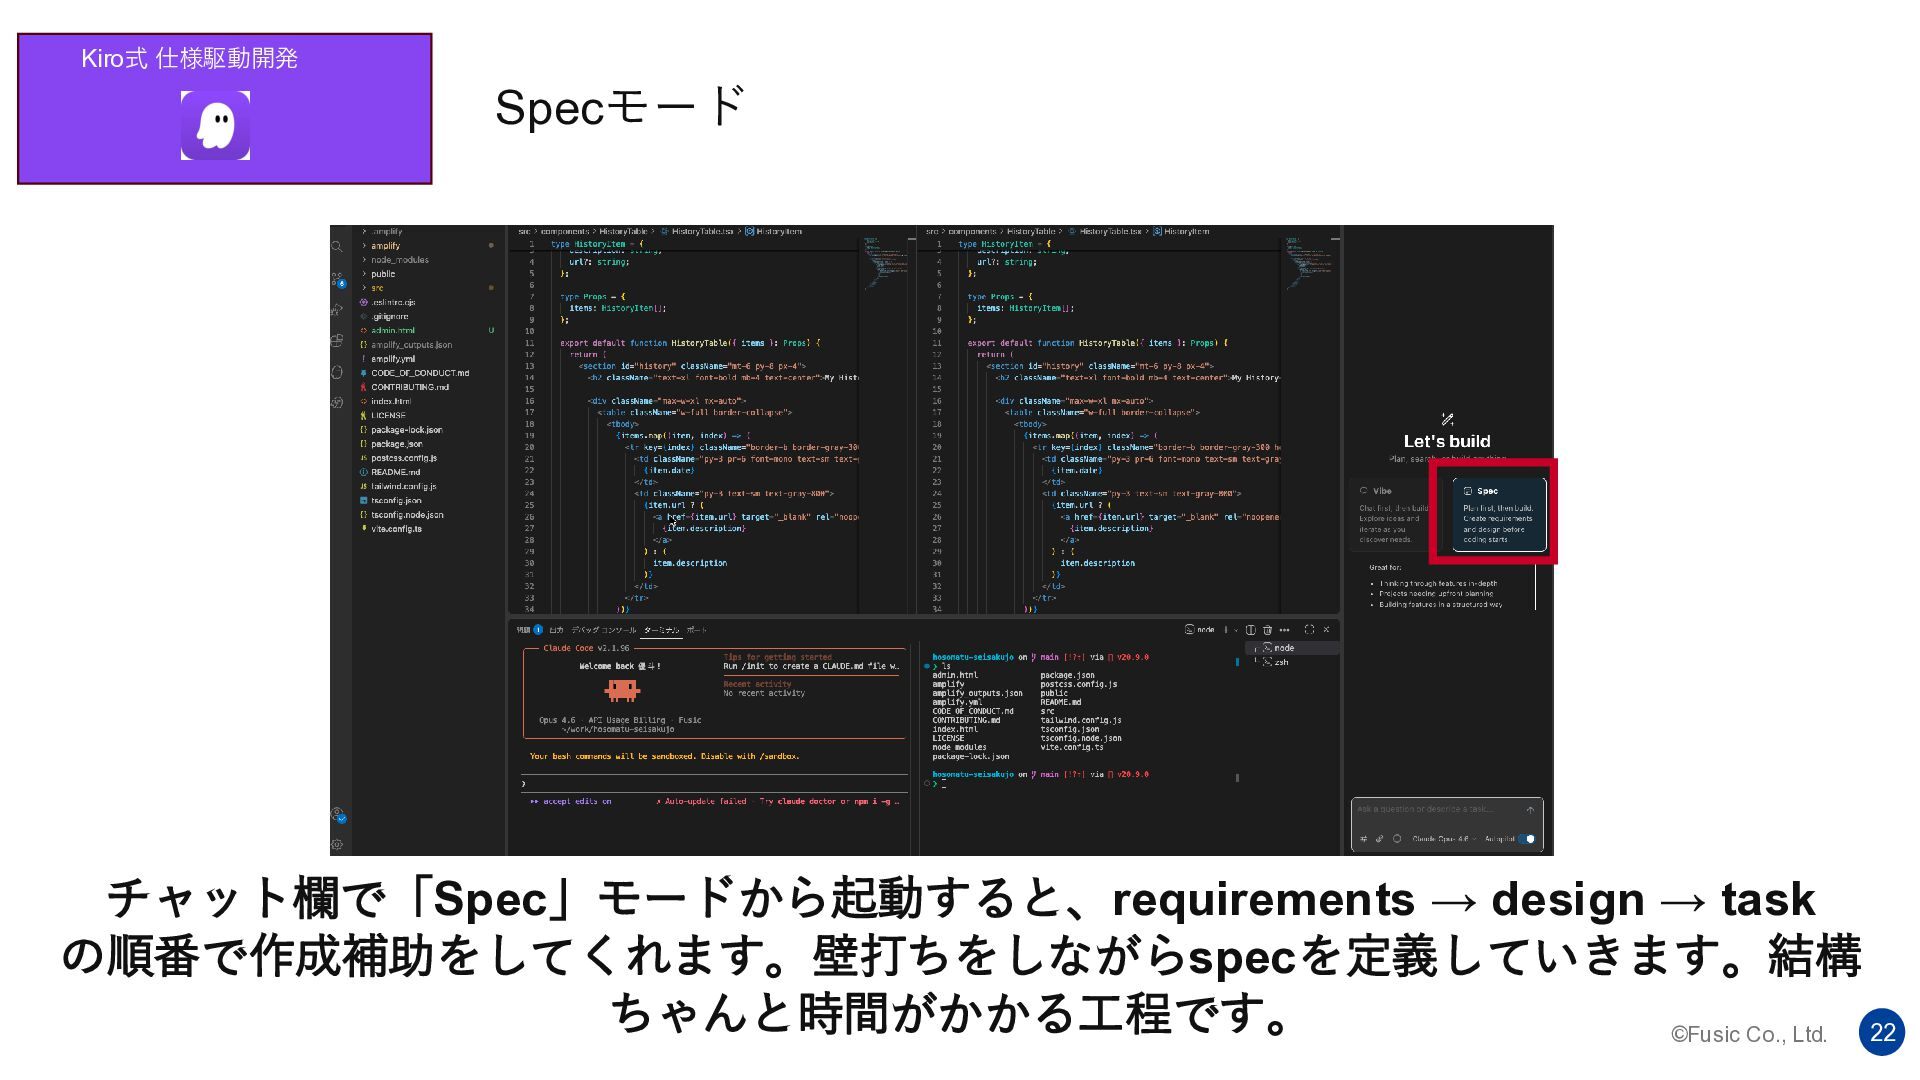
Task: Maximize the terminal panel size
Action: tap(1309, 630)
